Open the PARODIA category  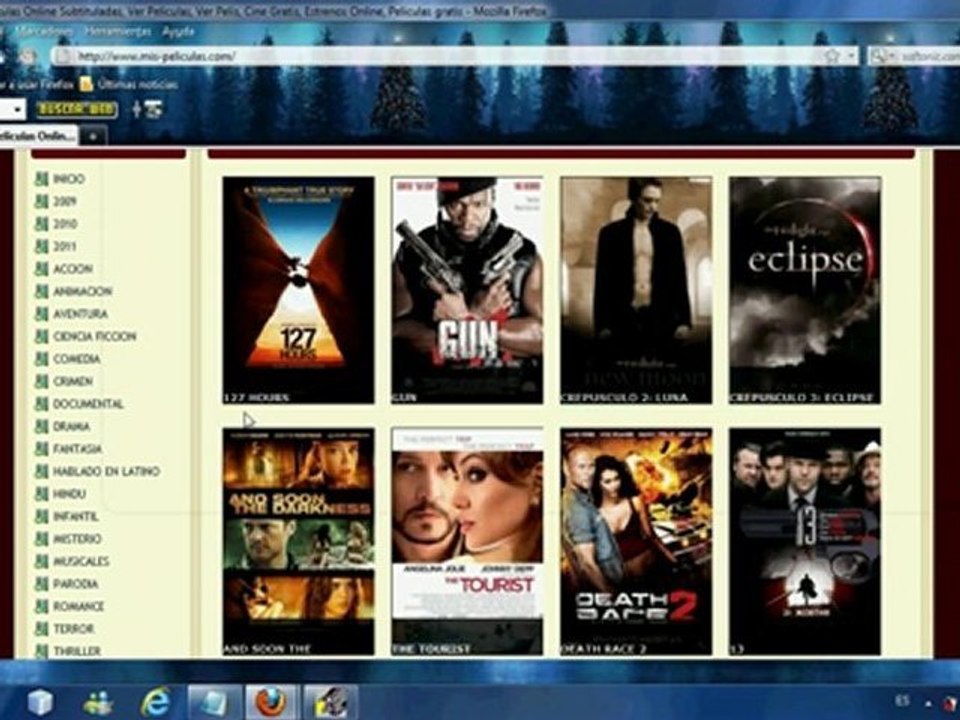[x=76, y=584]
